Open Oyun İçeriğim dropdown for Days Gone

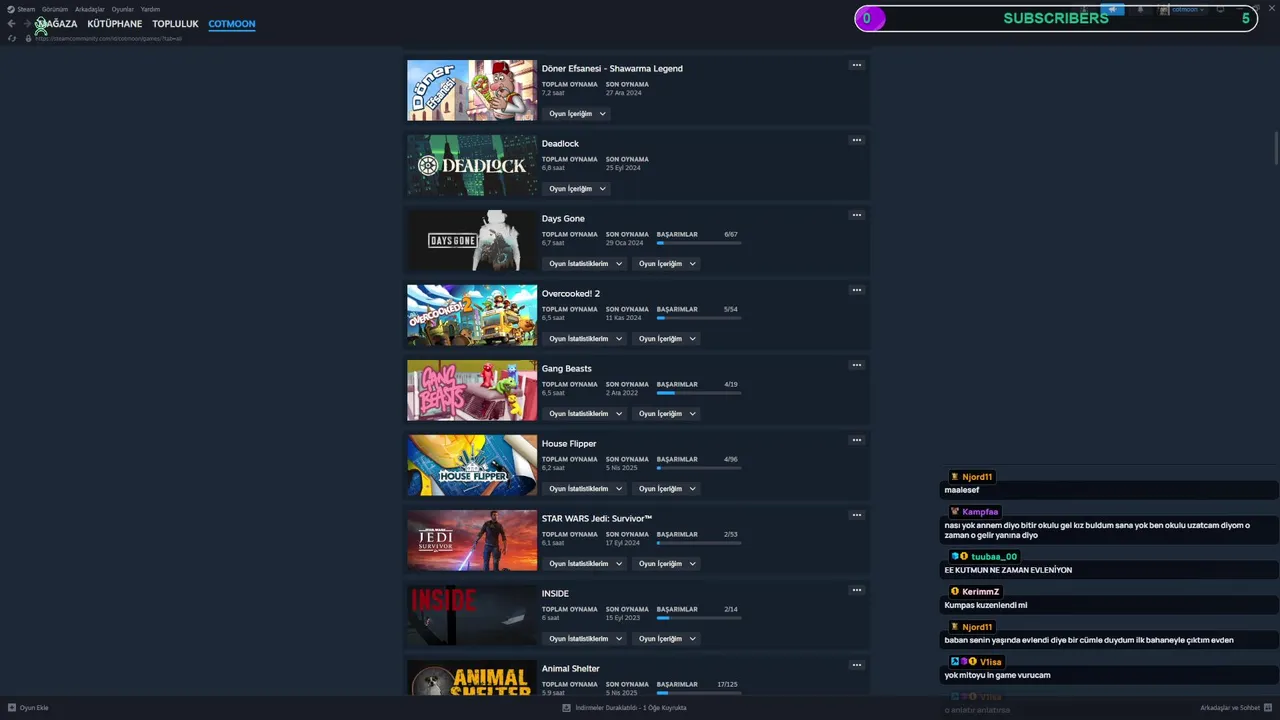[x=667, y=264]
